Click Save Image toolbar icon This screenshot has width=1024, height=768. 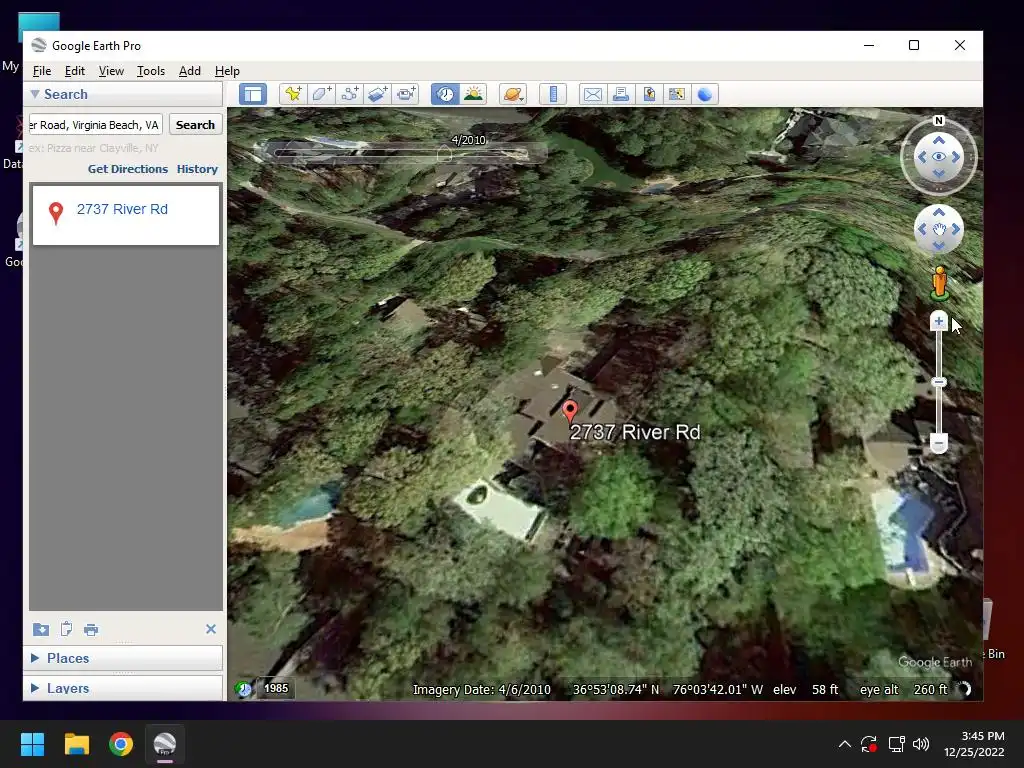[x=649, y=94]
